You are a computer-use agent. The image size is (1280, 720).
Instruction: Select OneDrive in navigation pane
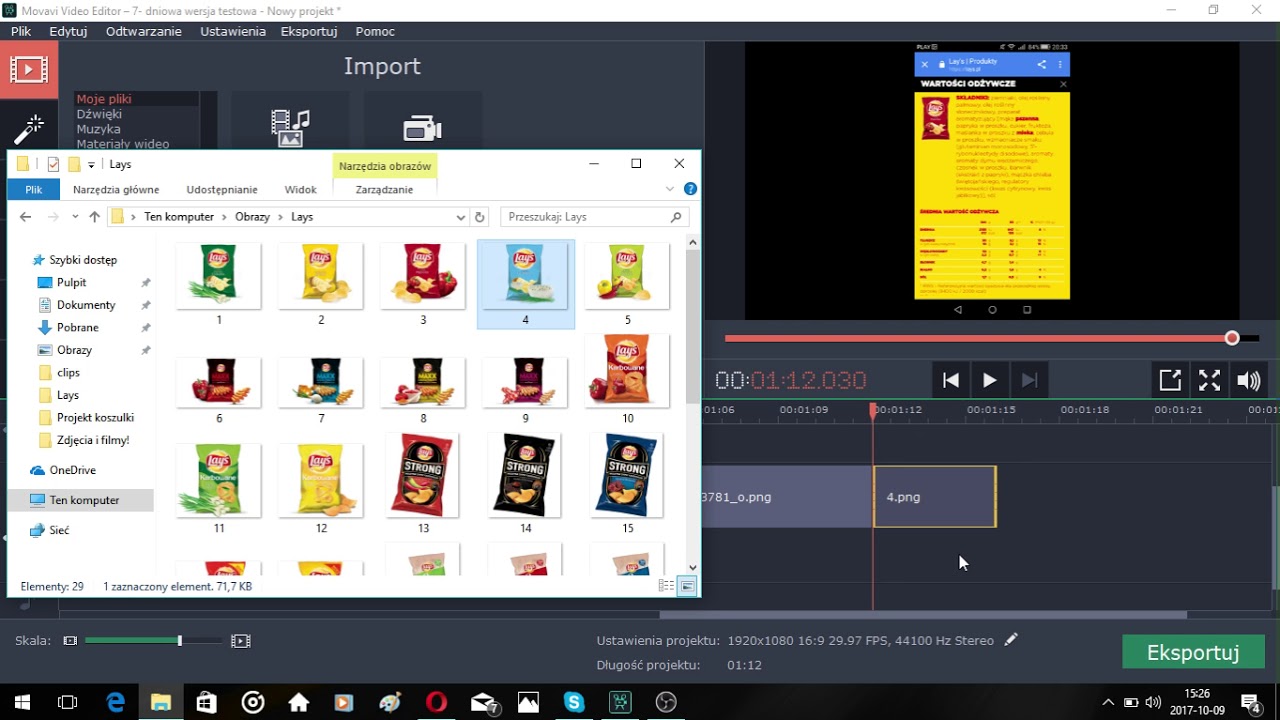click(72, 470)
